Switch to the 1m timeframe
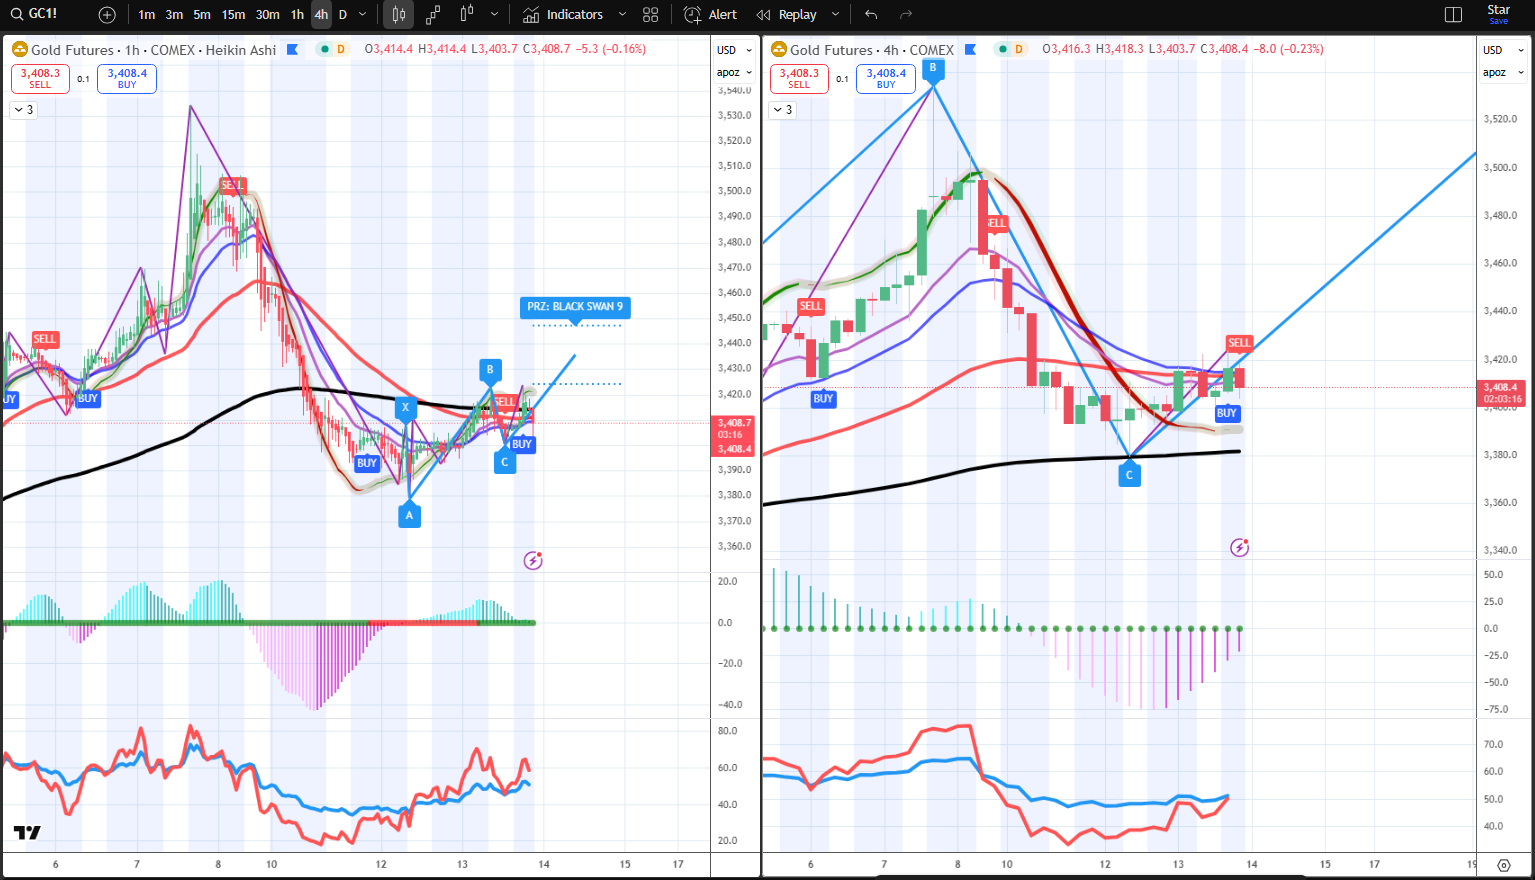Screen dimensions: 1535x880 (x=147, y=15)
